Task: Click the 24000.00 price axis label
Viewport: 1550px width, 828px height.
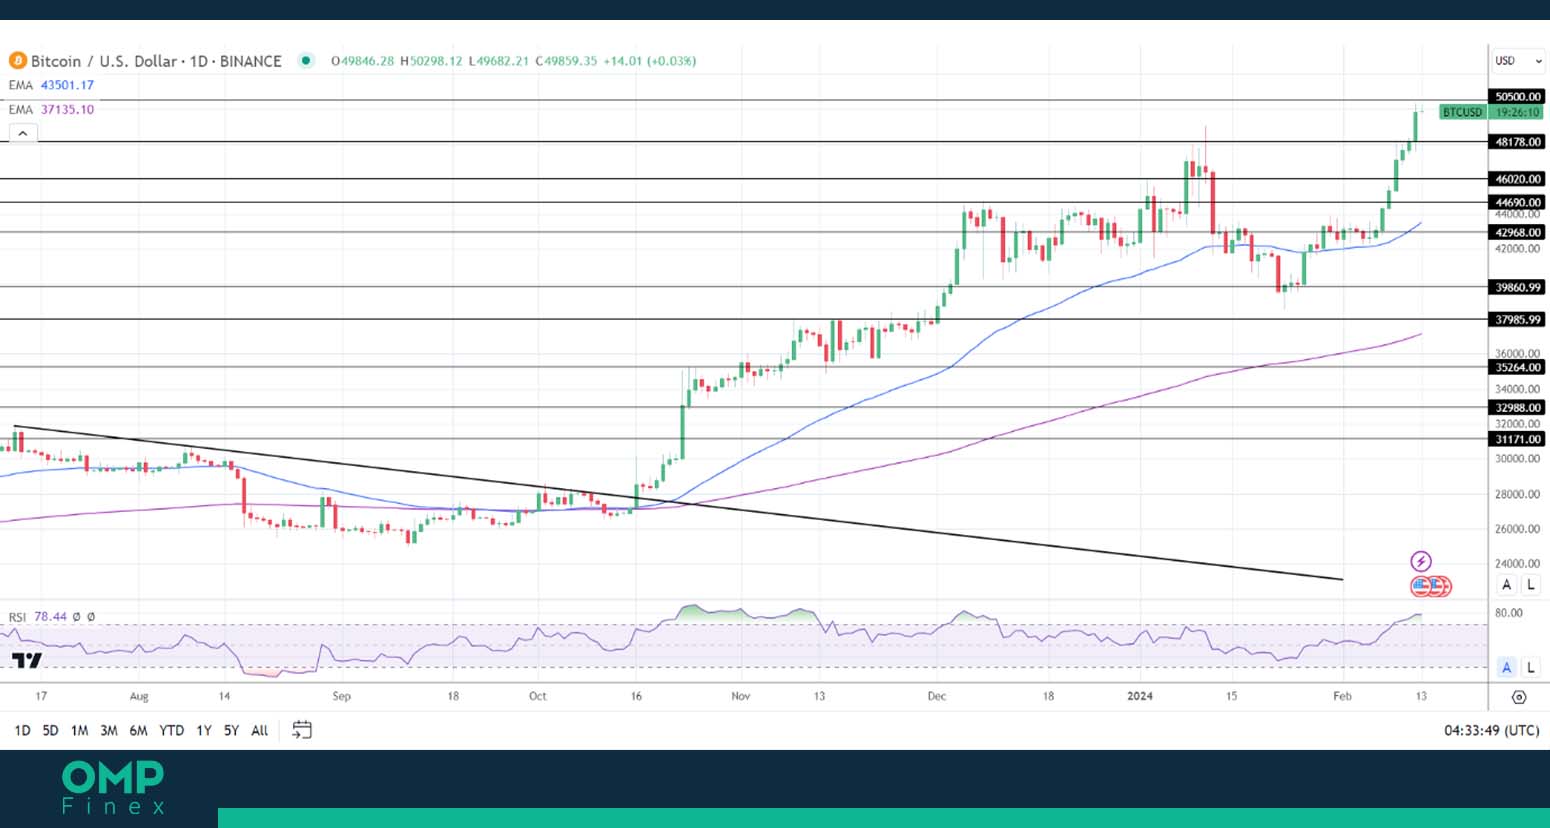Action: point(1517,564)
